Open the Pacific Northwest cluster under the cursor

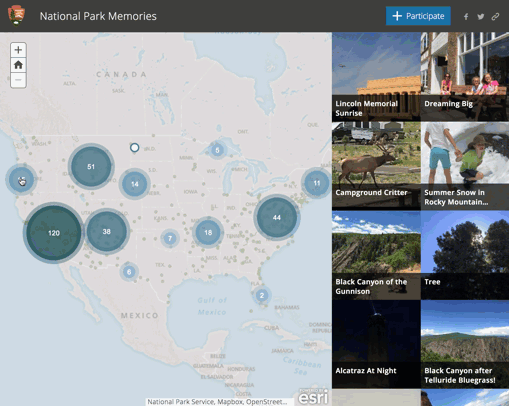point(21,179)
